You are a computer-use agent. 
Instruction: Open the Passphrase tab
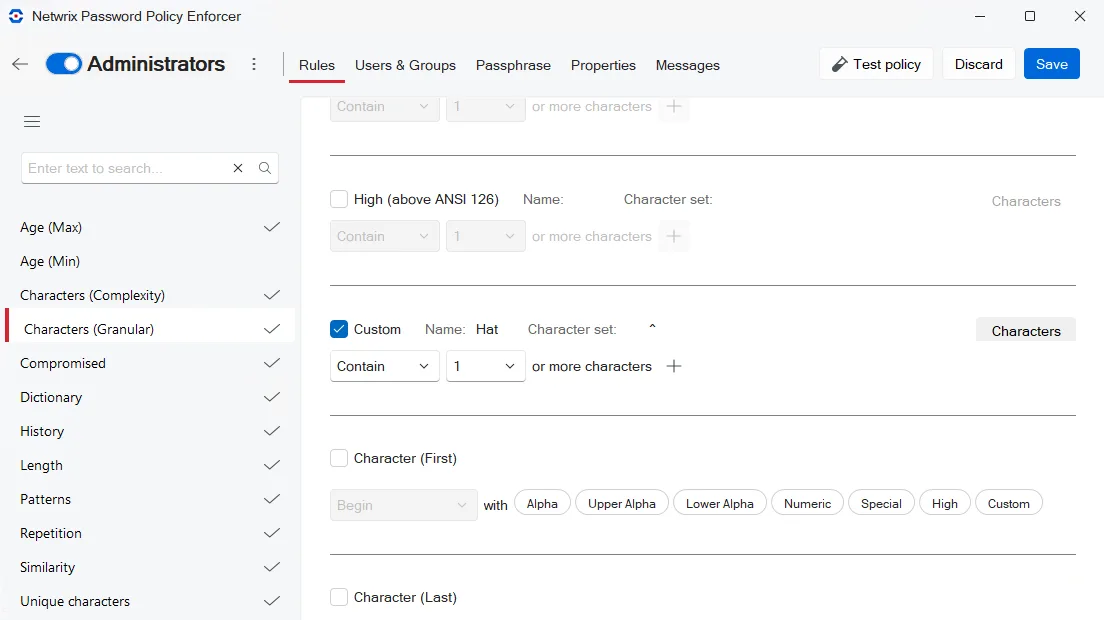(x=513, y=65)
